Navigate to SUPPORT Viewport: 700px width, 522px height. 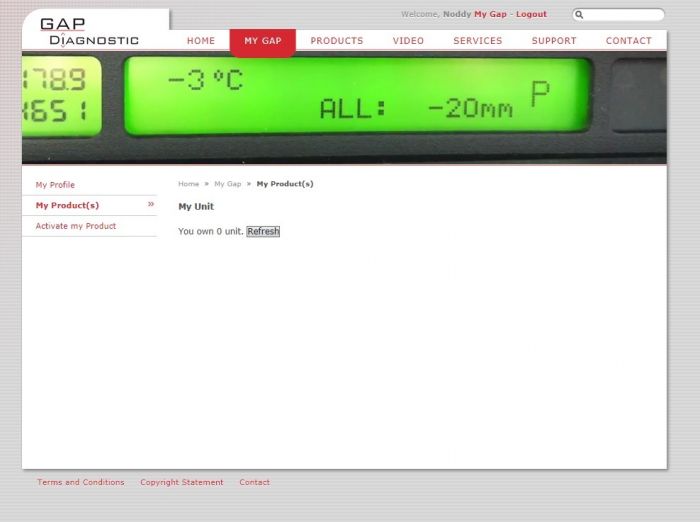[554, 41]
